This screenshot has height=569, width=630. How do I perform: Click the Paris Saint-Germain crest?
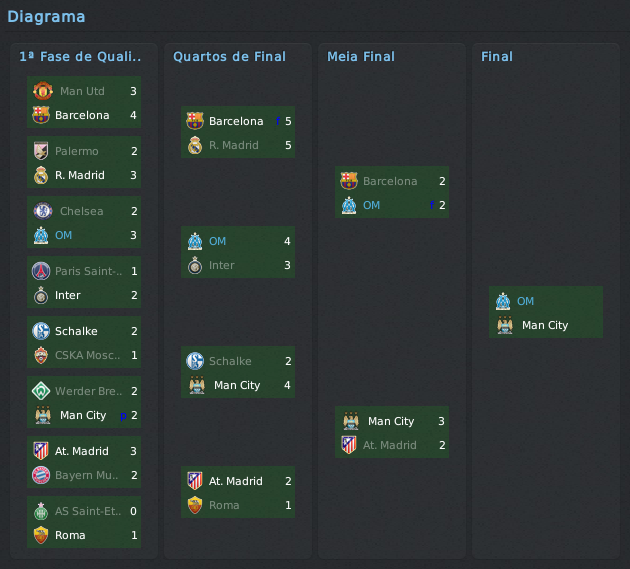tap(41, 271)
